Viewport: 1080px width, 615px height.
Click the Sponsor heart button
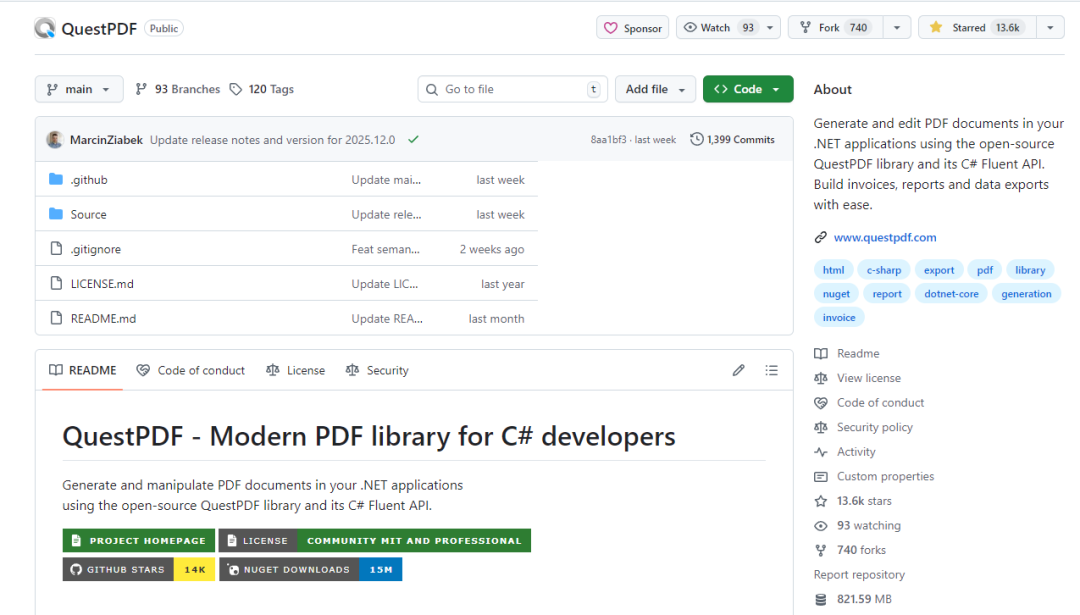click(633, 28)
